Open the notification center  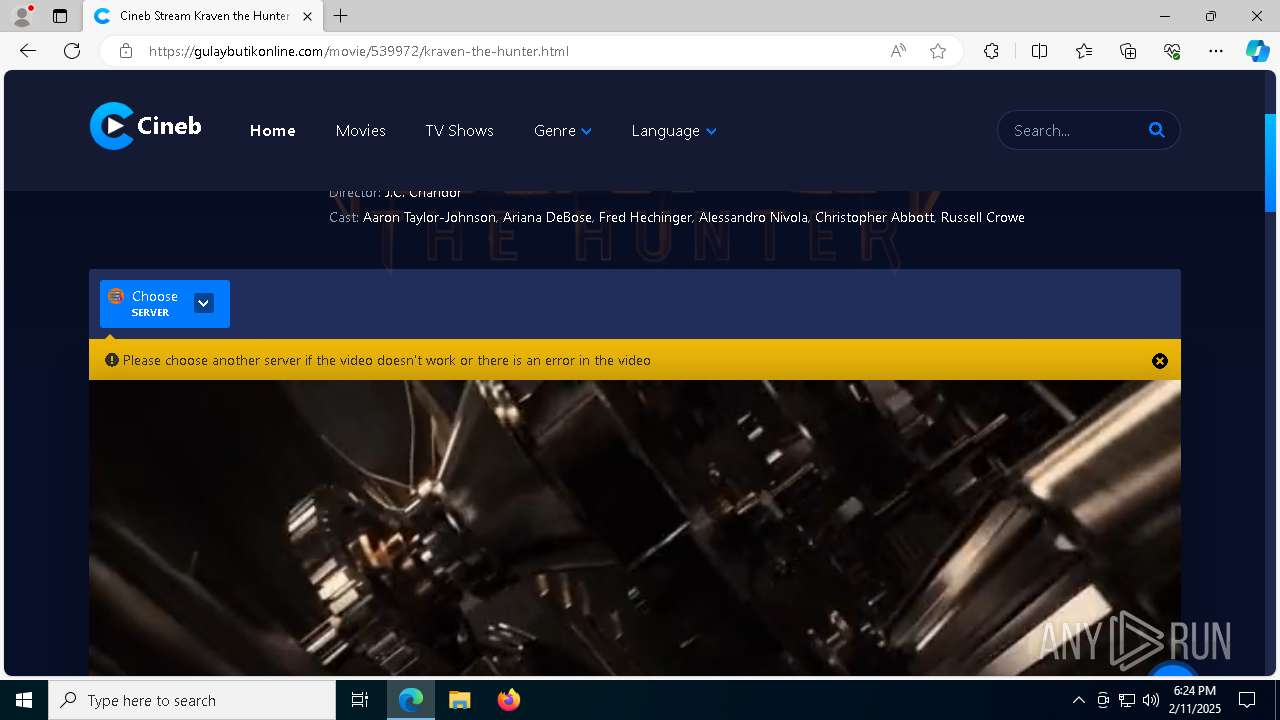1247,700
